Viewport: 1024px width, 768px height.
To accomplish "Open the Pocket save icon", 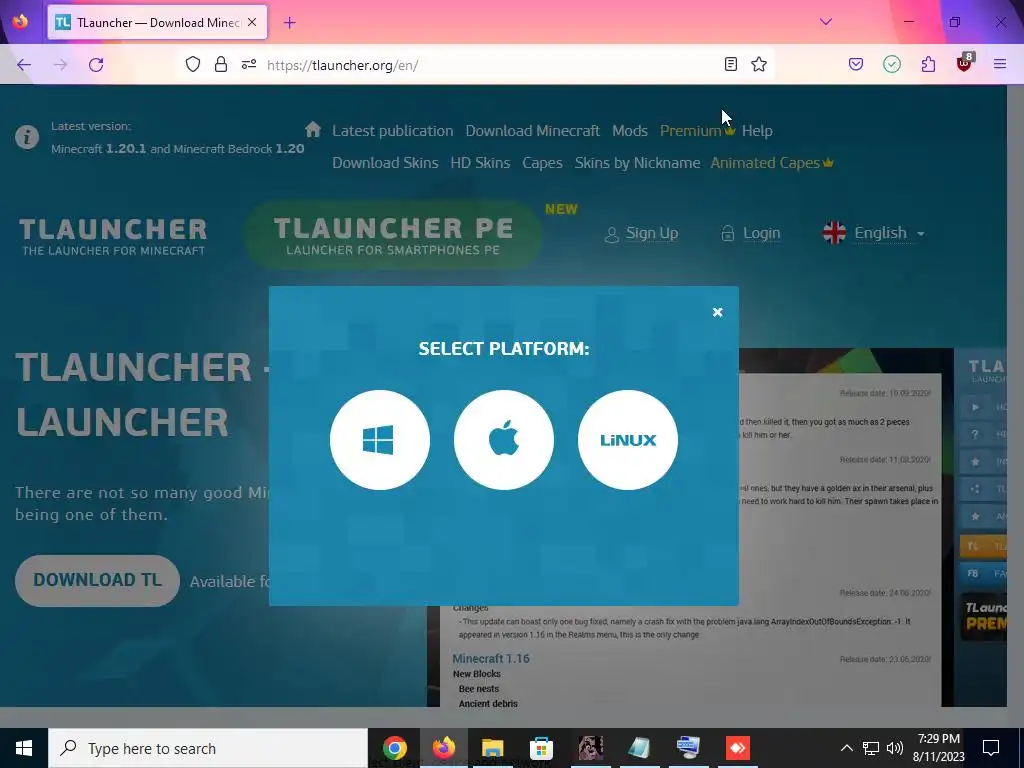I will coord(856,64).
